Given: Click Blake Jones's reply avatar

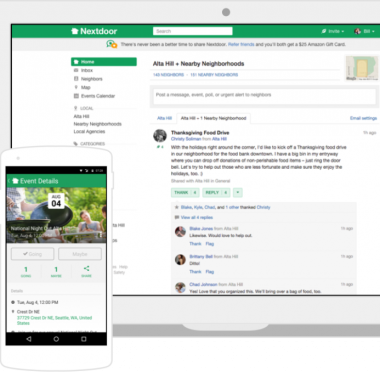Looking at the screenshot, I should pyautogui.click(x=180, y=231).
